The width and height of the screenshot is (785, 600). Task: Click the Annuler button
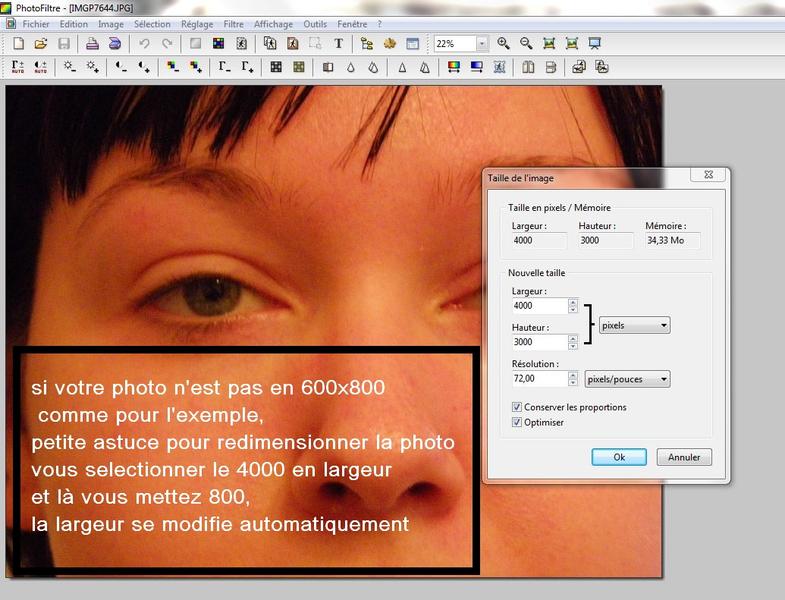[x=684, y=457]
